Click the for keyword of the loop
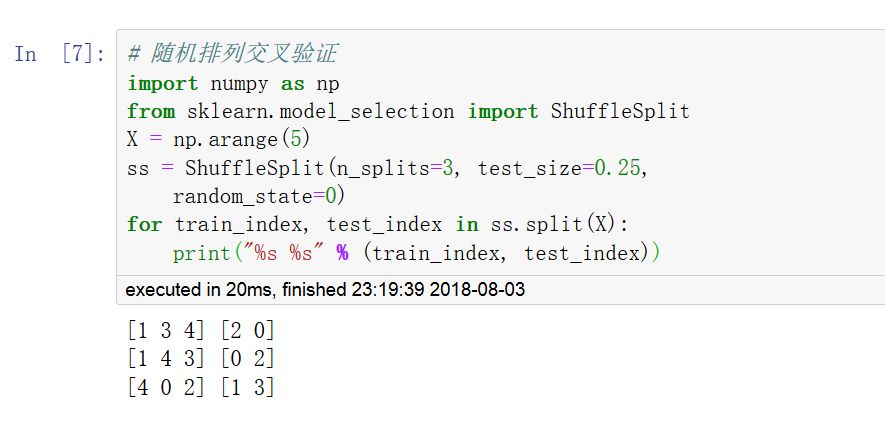This screenshot has height=422, width=885. 144,224
